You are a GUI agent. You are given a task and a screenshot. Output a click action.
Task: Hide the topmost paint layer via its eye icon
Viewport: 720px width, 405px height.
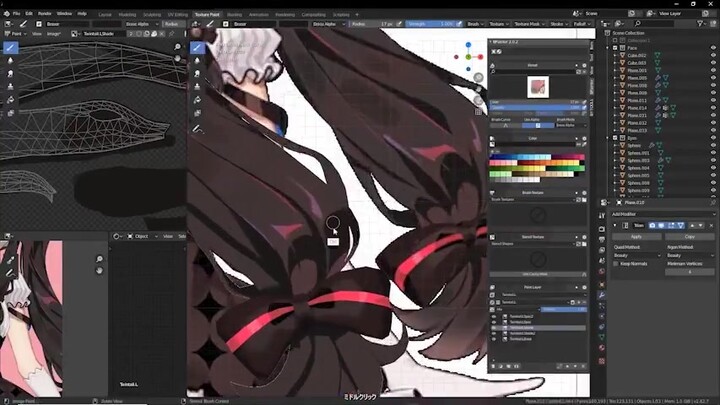(494, 316)
